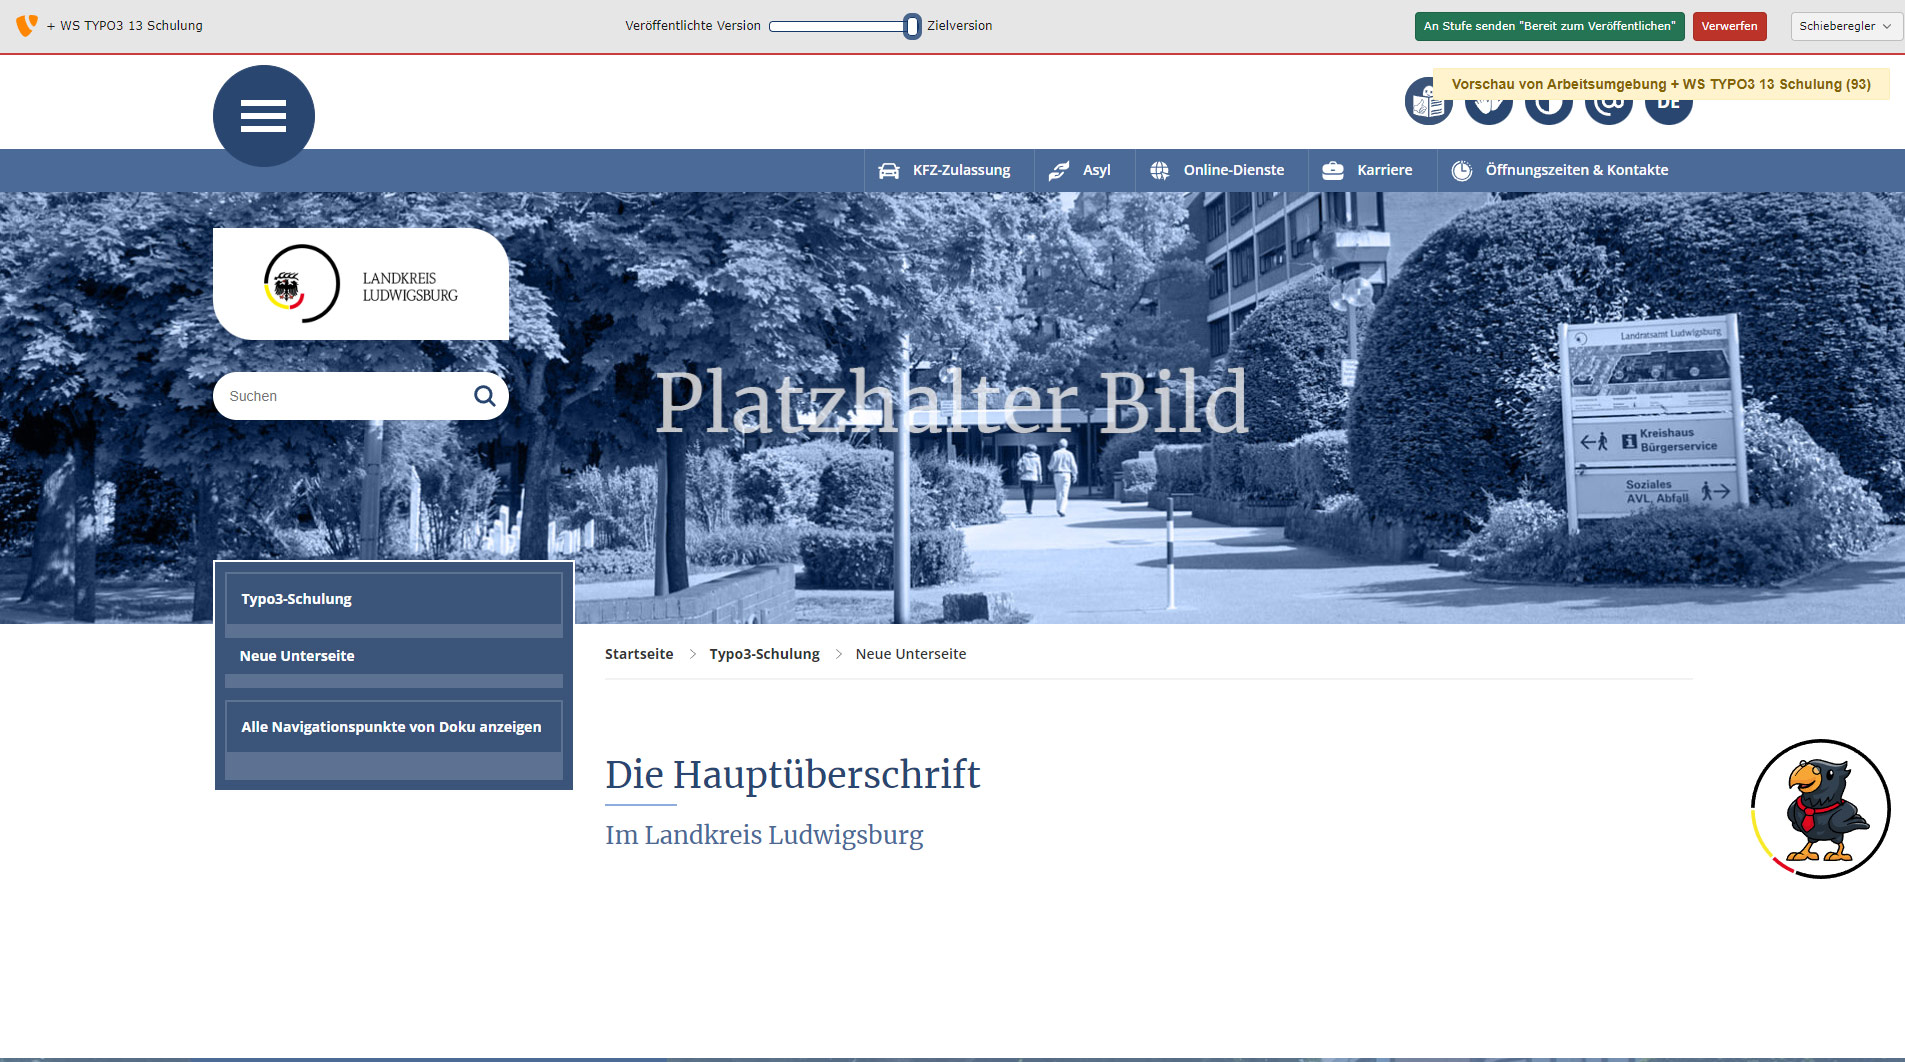Click the TYPO3 logo in the top bar
This screenshot has width=1905, height=1062.
coord(27,25)
